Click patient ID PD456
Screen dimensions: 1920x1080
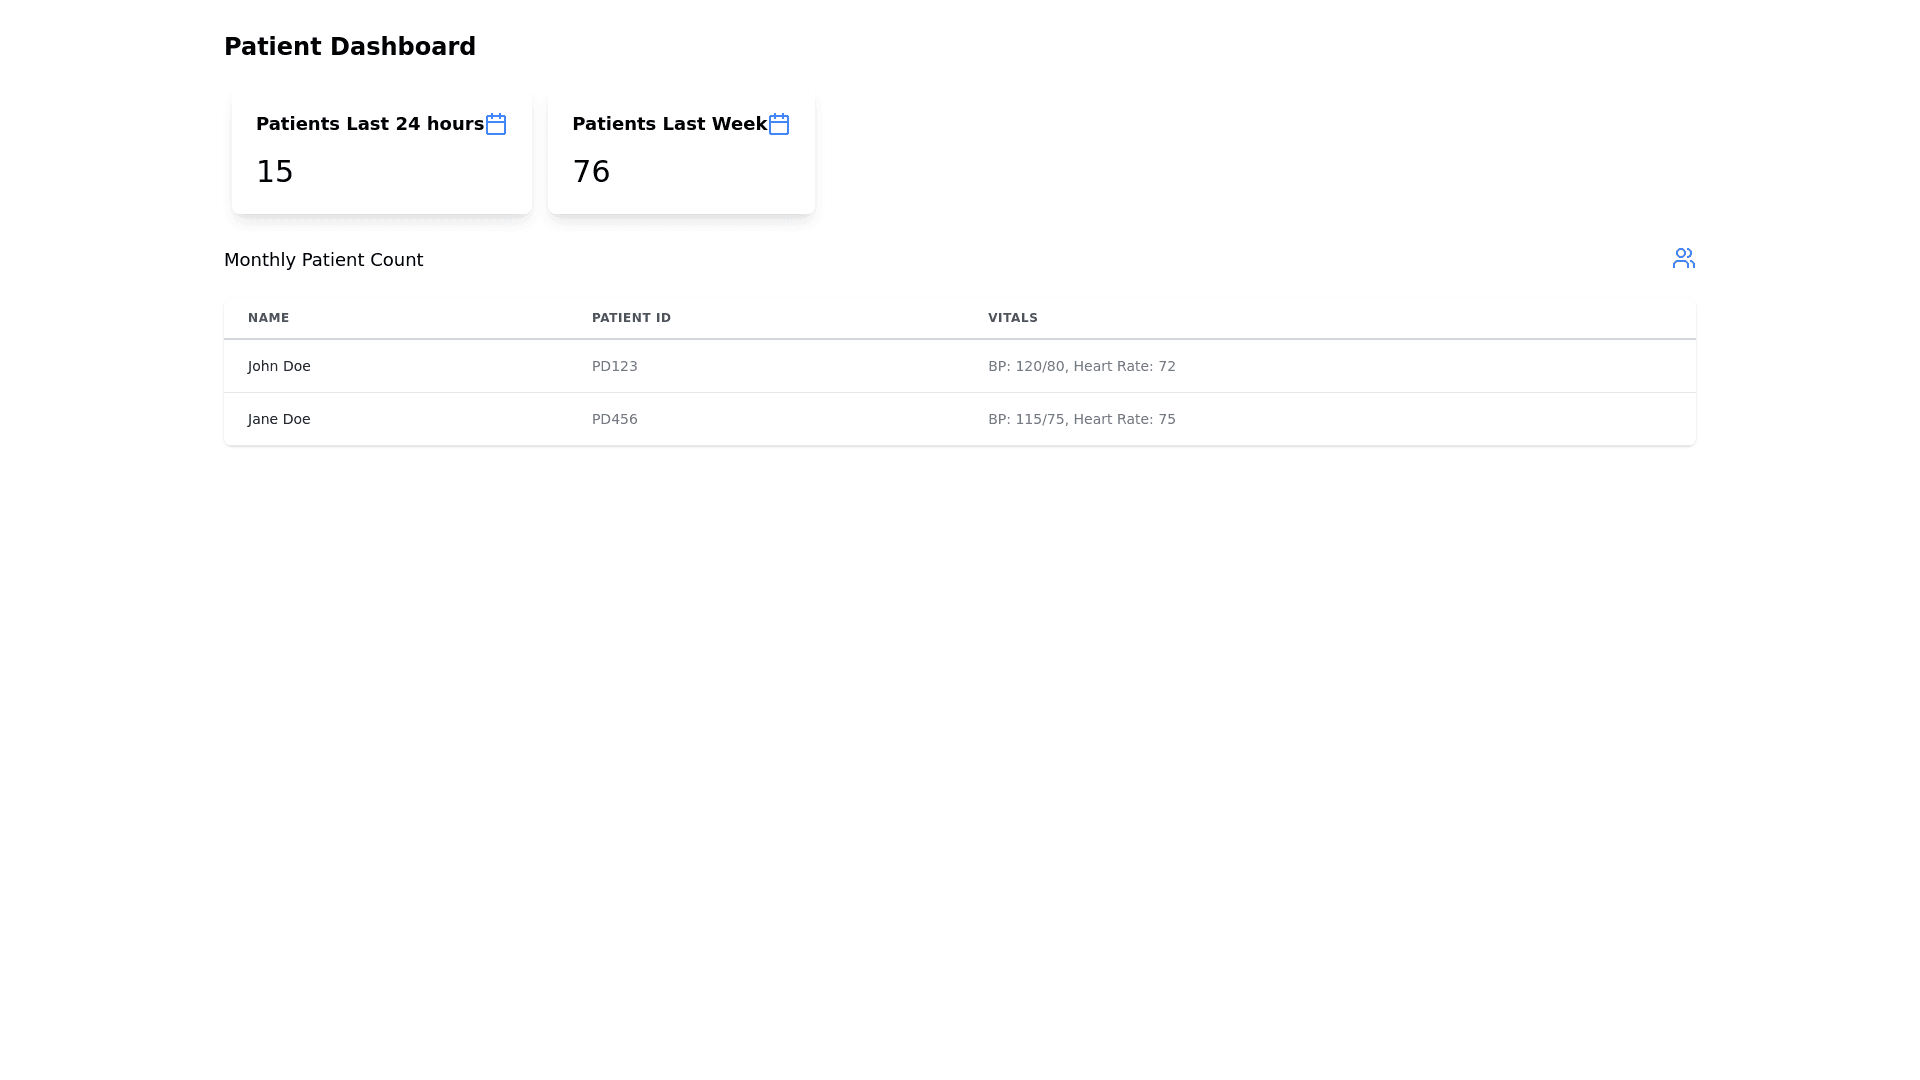click(x=614, y=419)
